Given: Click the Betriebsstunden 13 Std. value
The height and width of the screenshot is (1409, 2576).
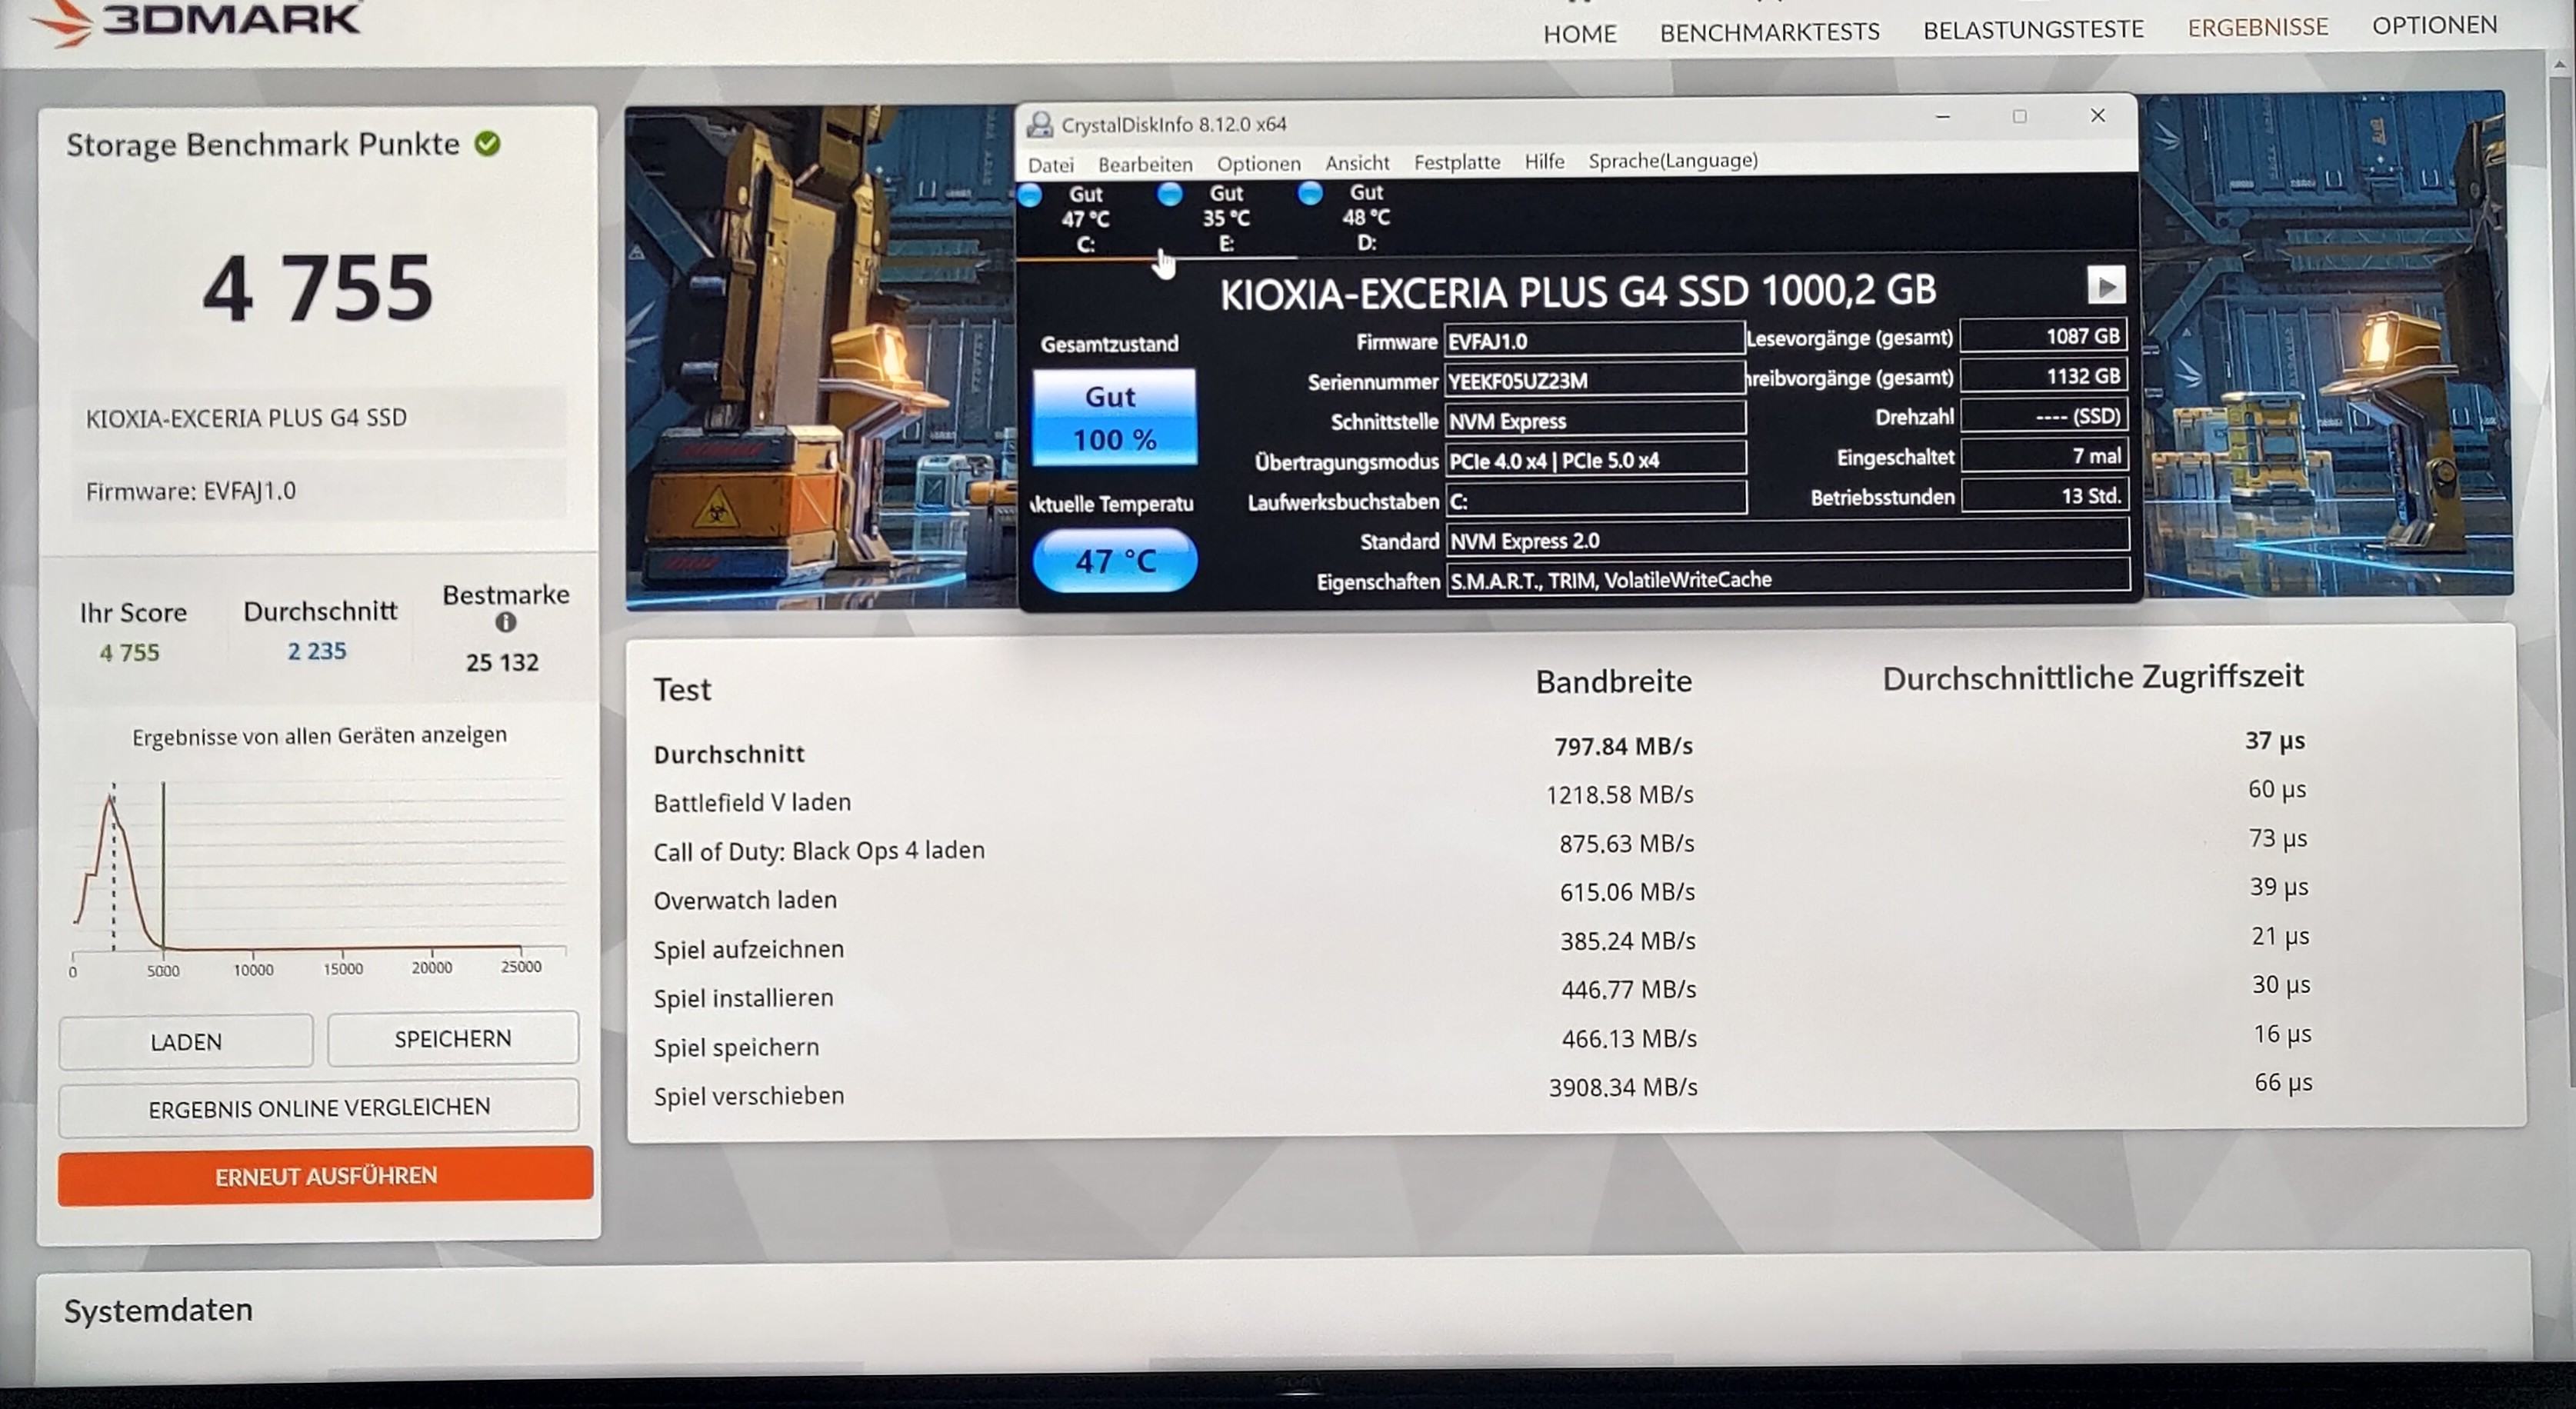Looking at the screenshot, I should click(x=2044, y=496).
